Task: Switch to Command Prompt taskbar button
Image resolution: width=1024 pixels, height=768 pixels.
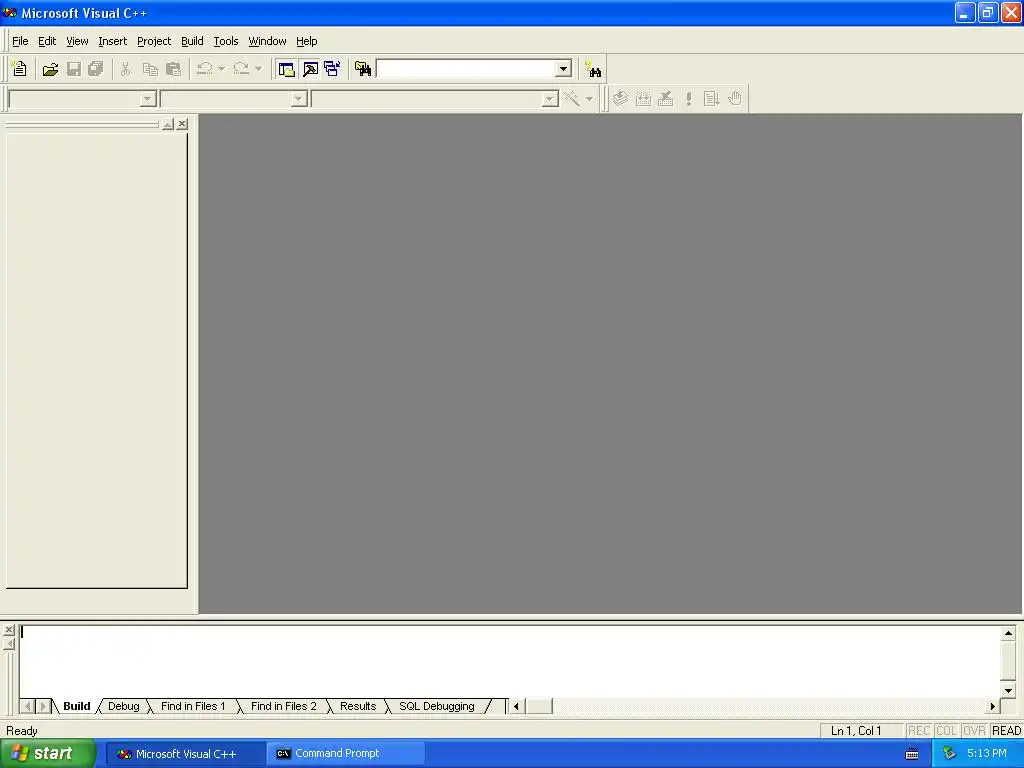Action: (345, 754)
